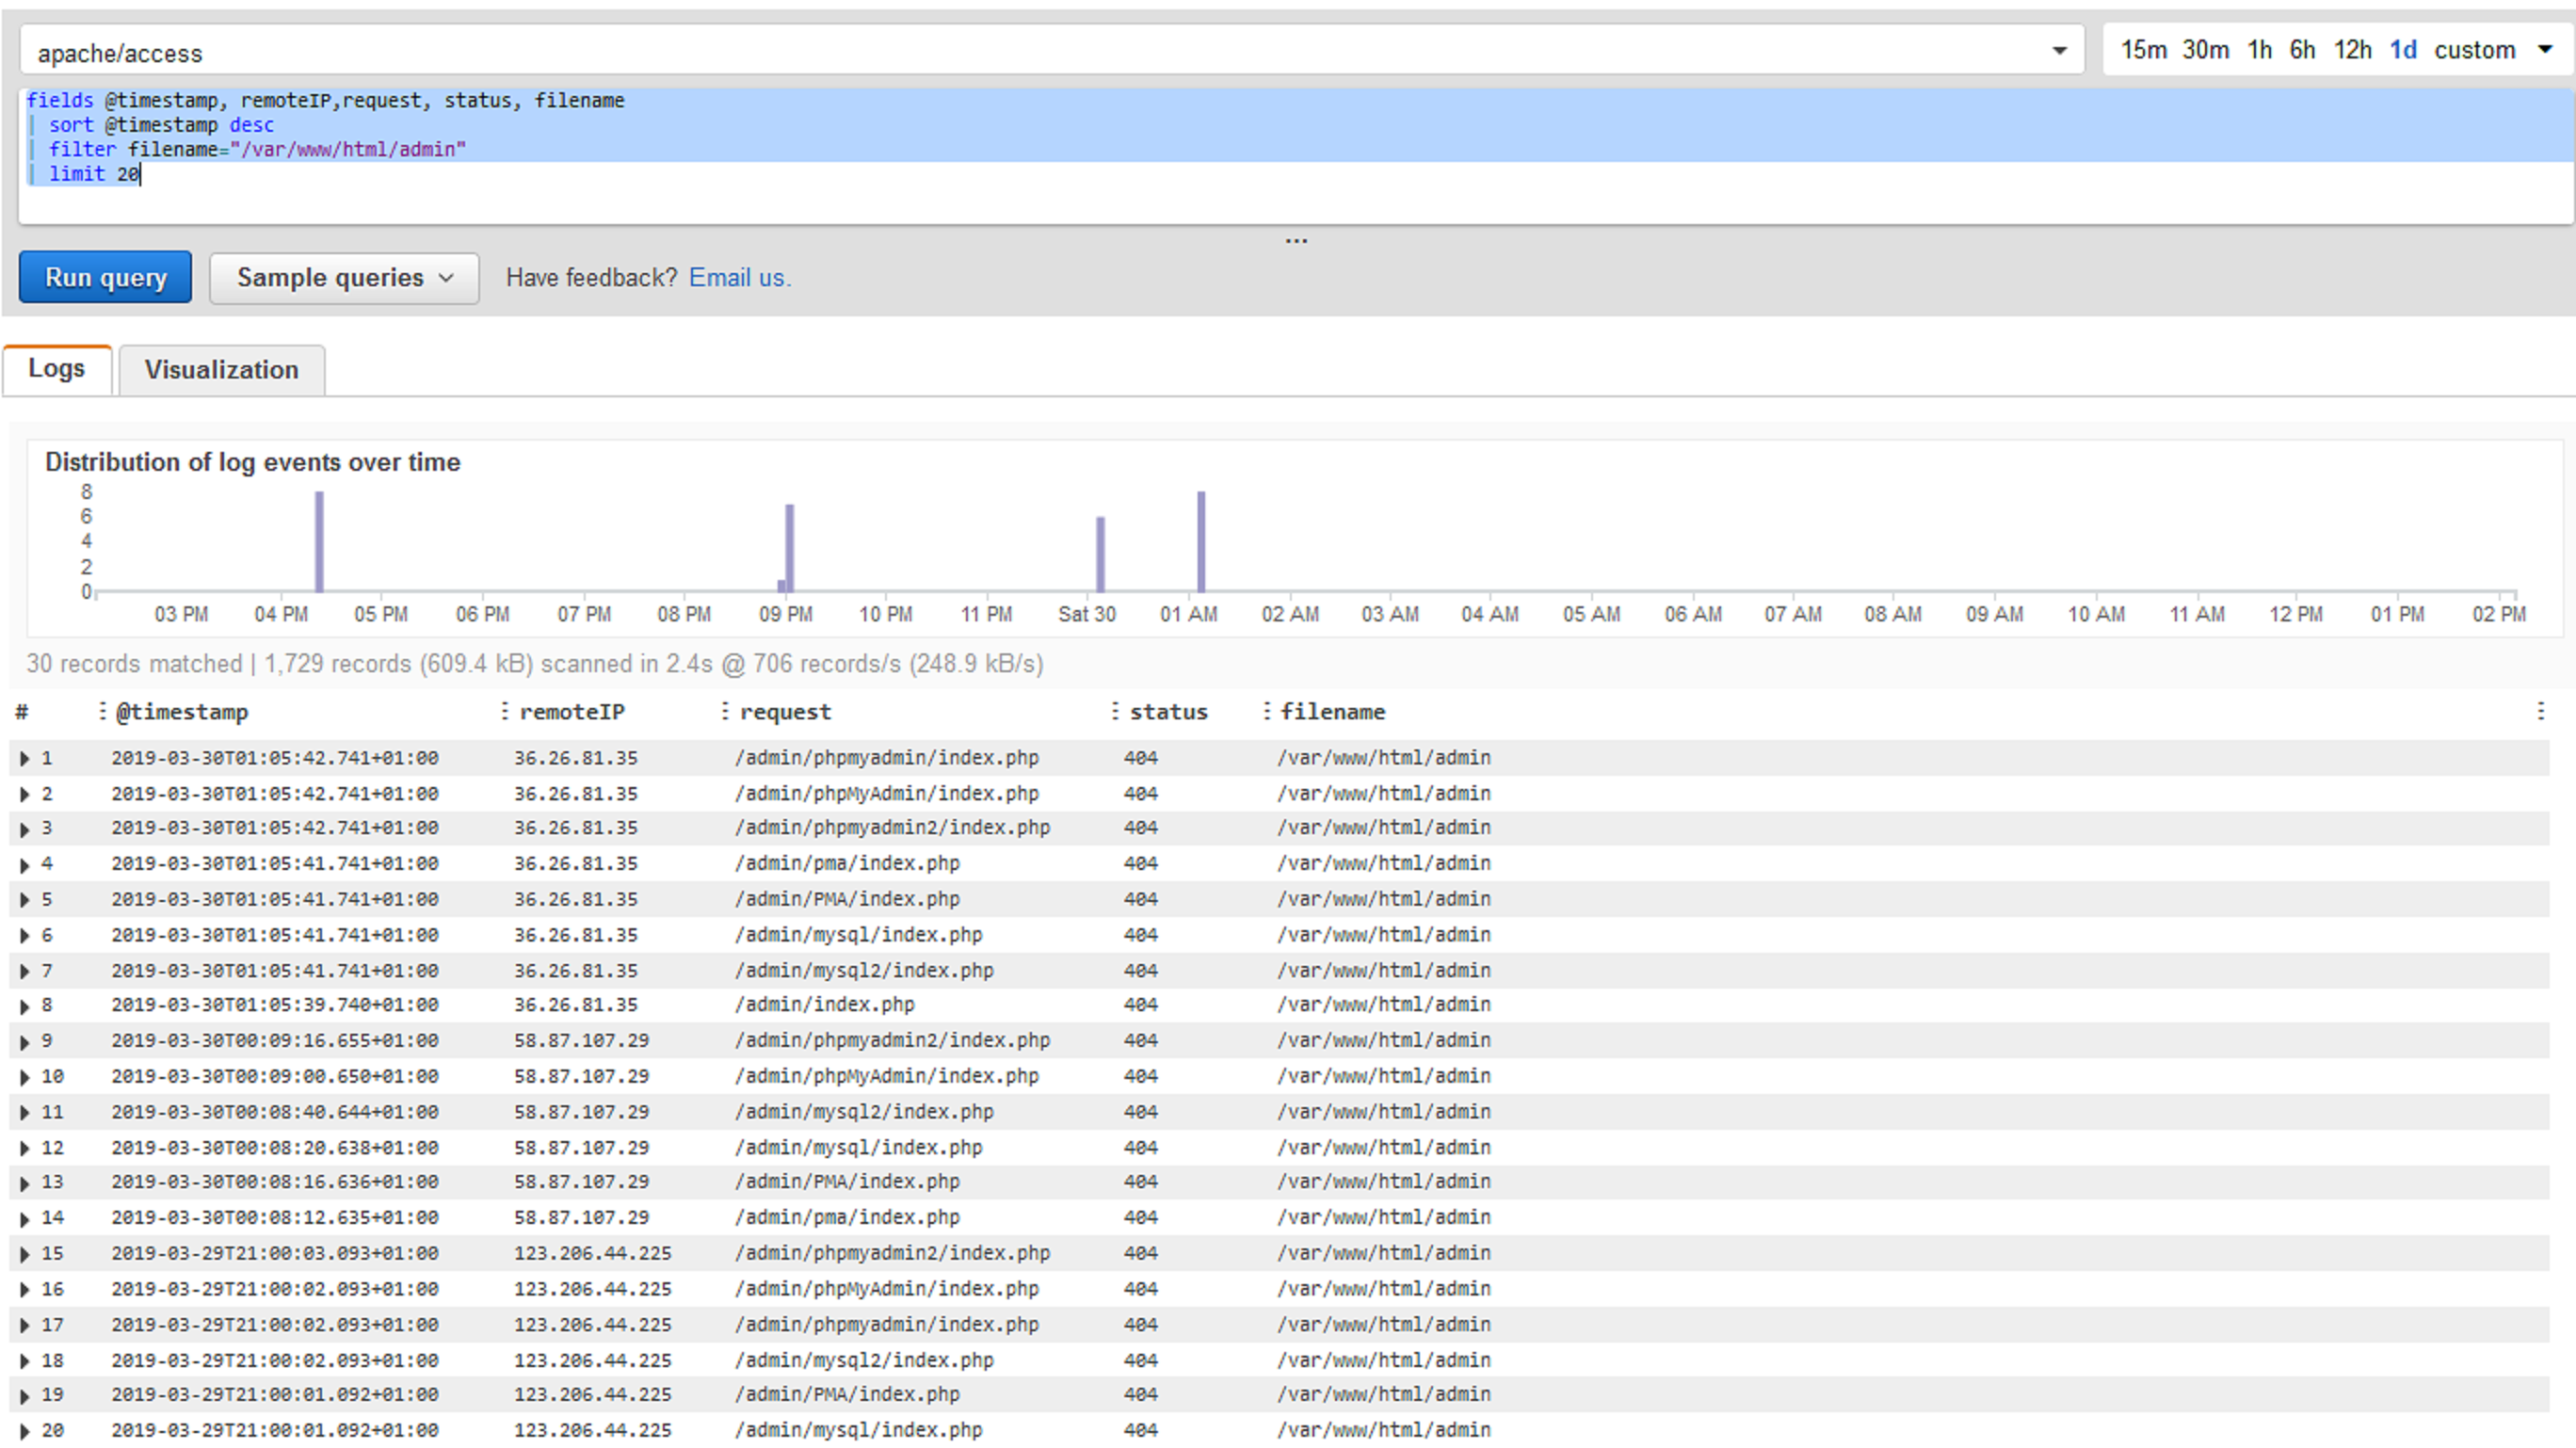The height and width of the screenshot is (1448, 2576).
Task: Expand log record row 1
Action: point(24,759)
